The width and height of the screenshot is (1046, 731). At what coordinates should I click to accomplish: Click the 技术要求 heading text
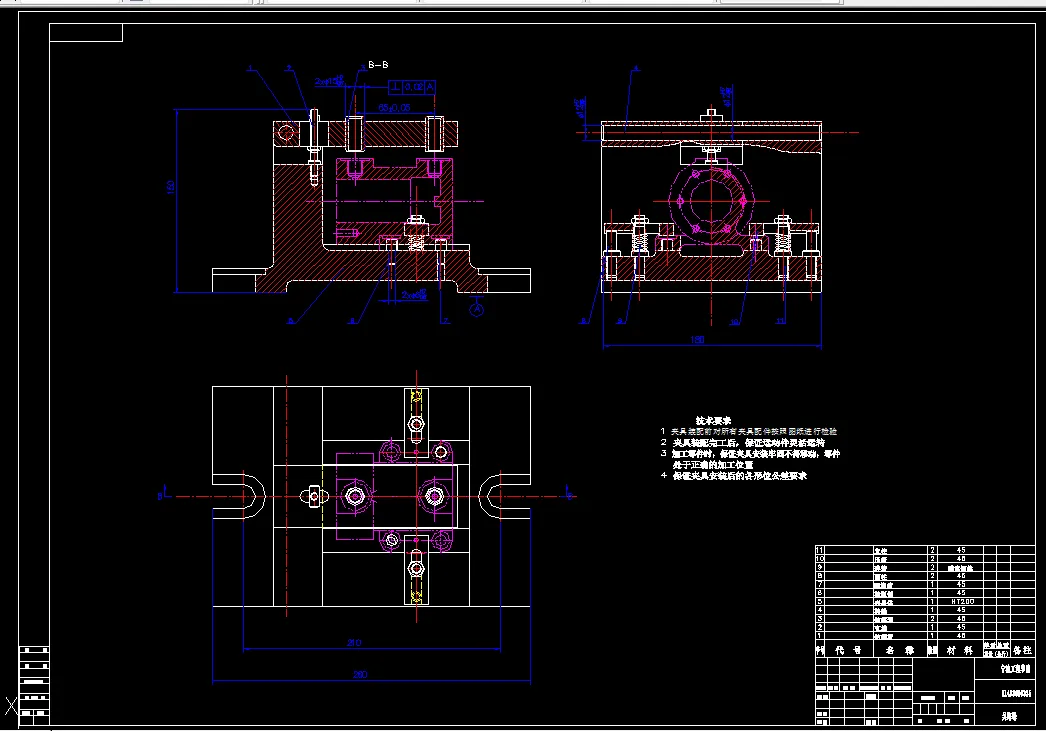[714, 420]
